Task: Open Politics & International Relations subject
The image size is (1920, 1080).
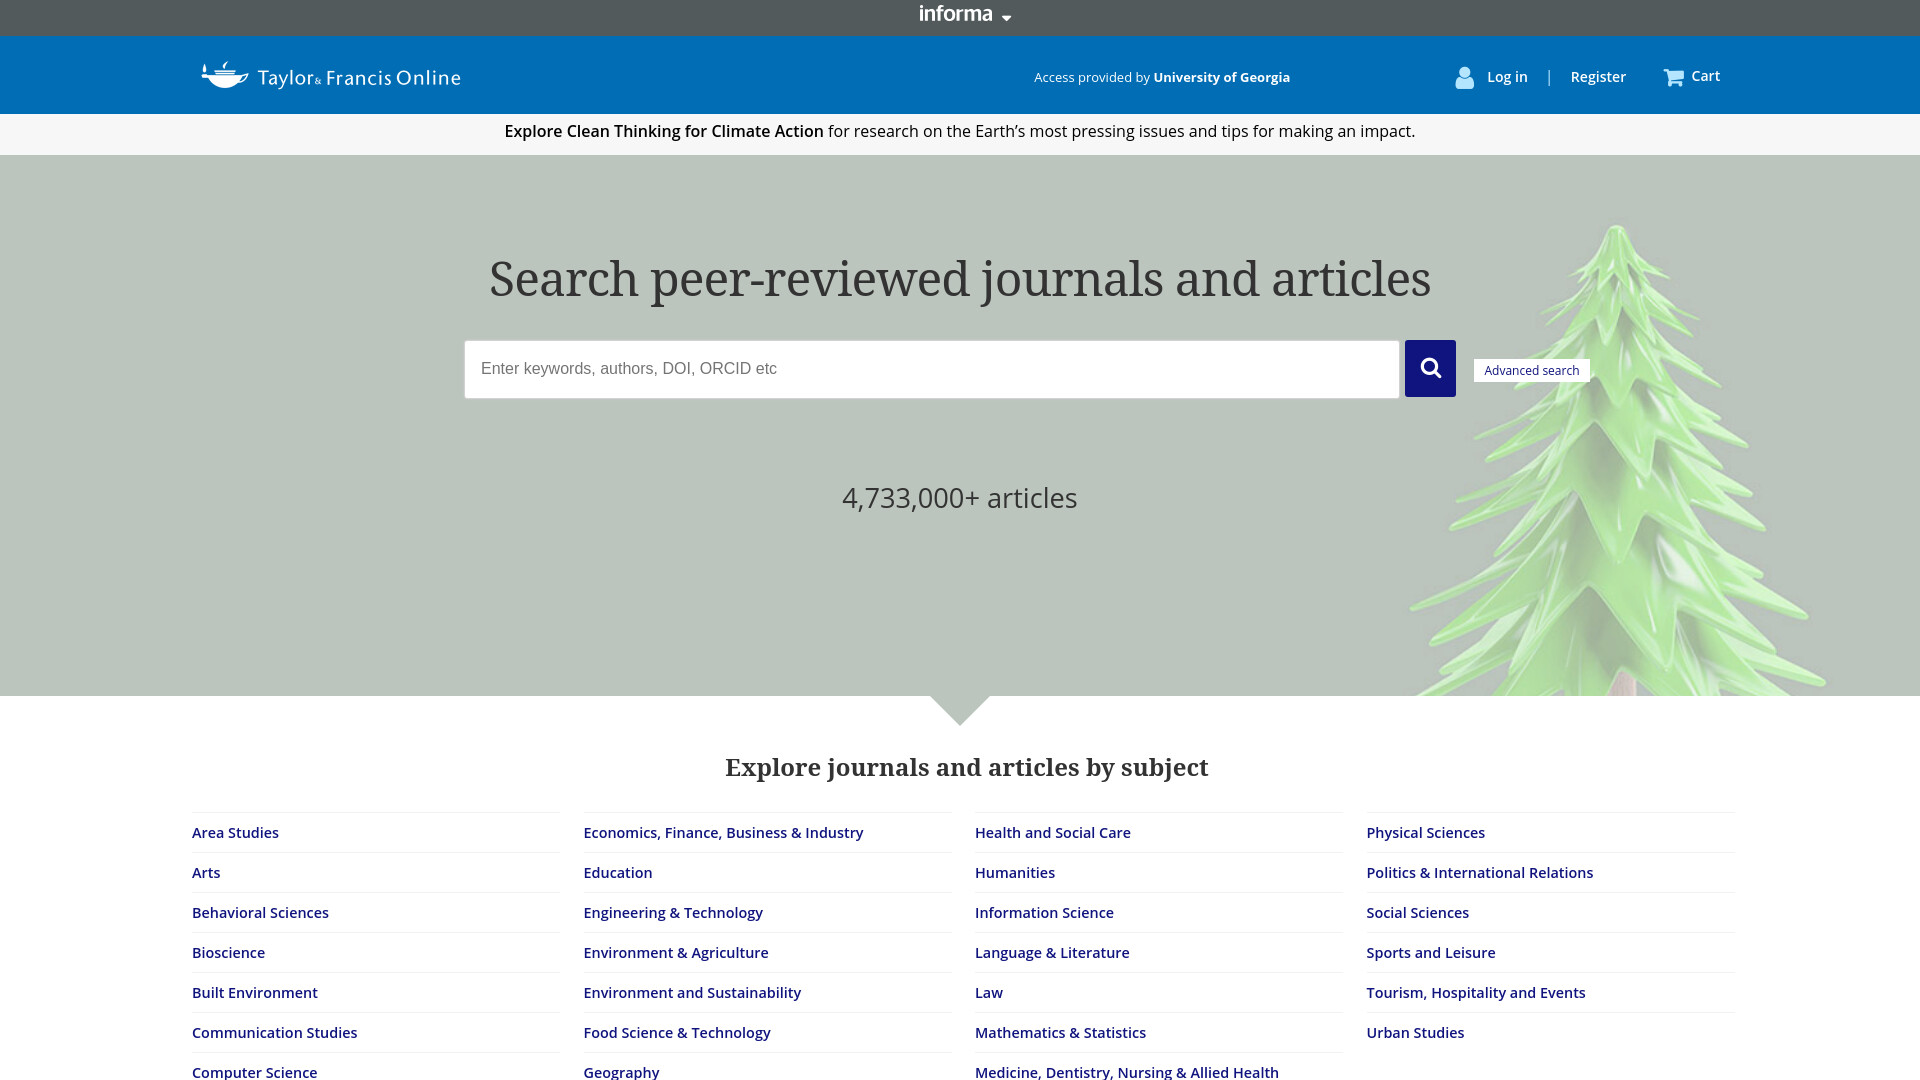Action: (1480, 873)
